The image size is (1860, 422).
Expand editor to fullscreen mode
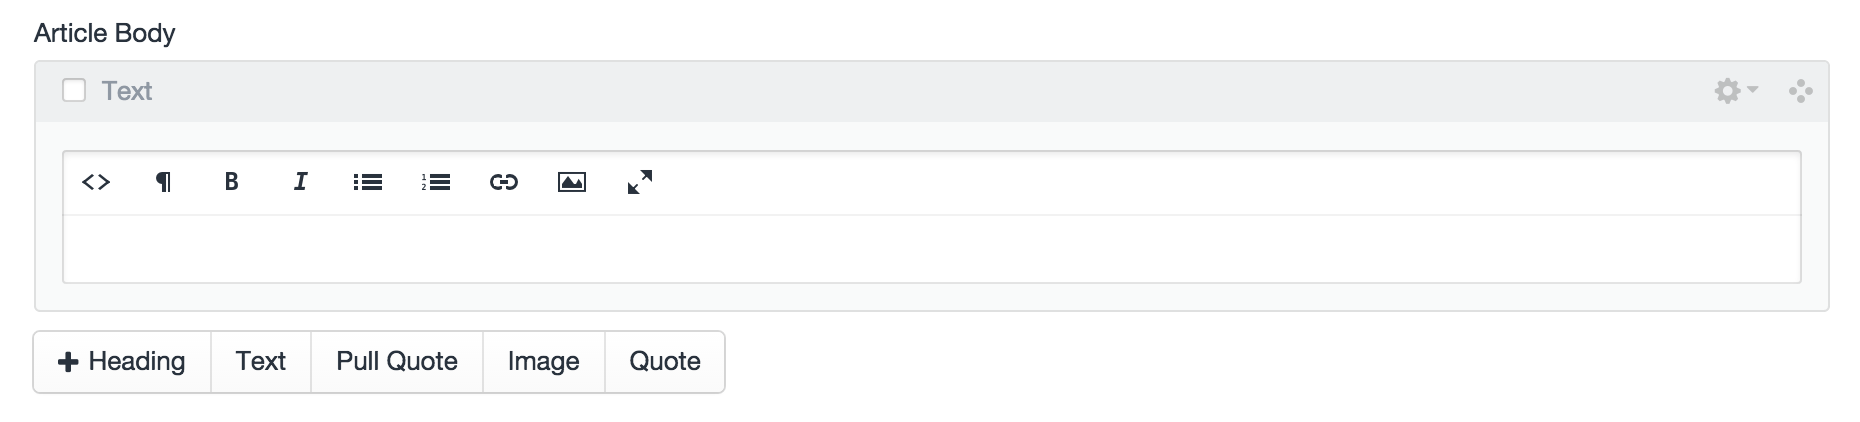(x=640, y=182)
